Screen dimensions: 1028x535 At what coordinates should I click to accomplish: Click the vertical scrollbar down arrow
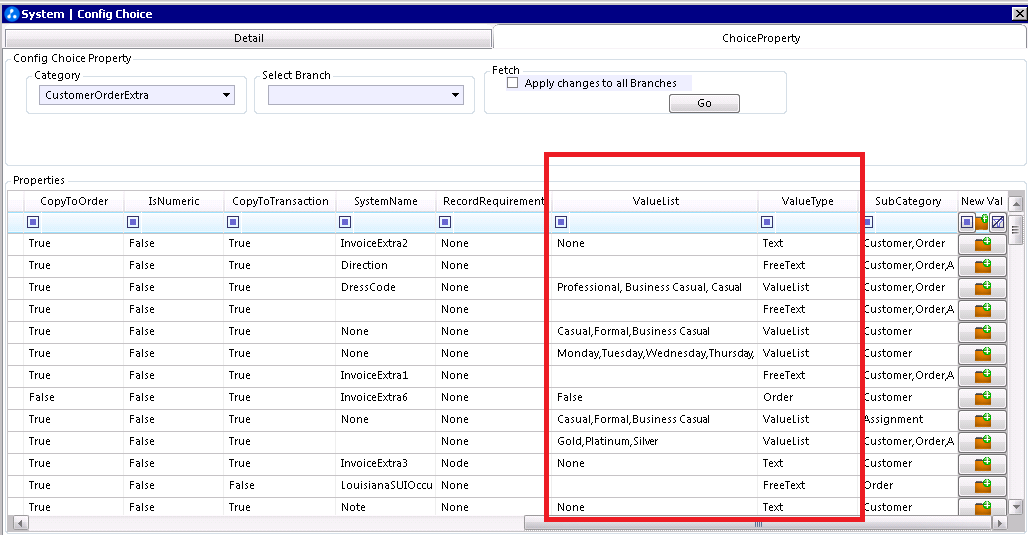click(1016, 507)
